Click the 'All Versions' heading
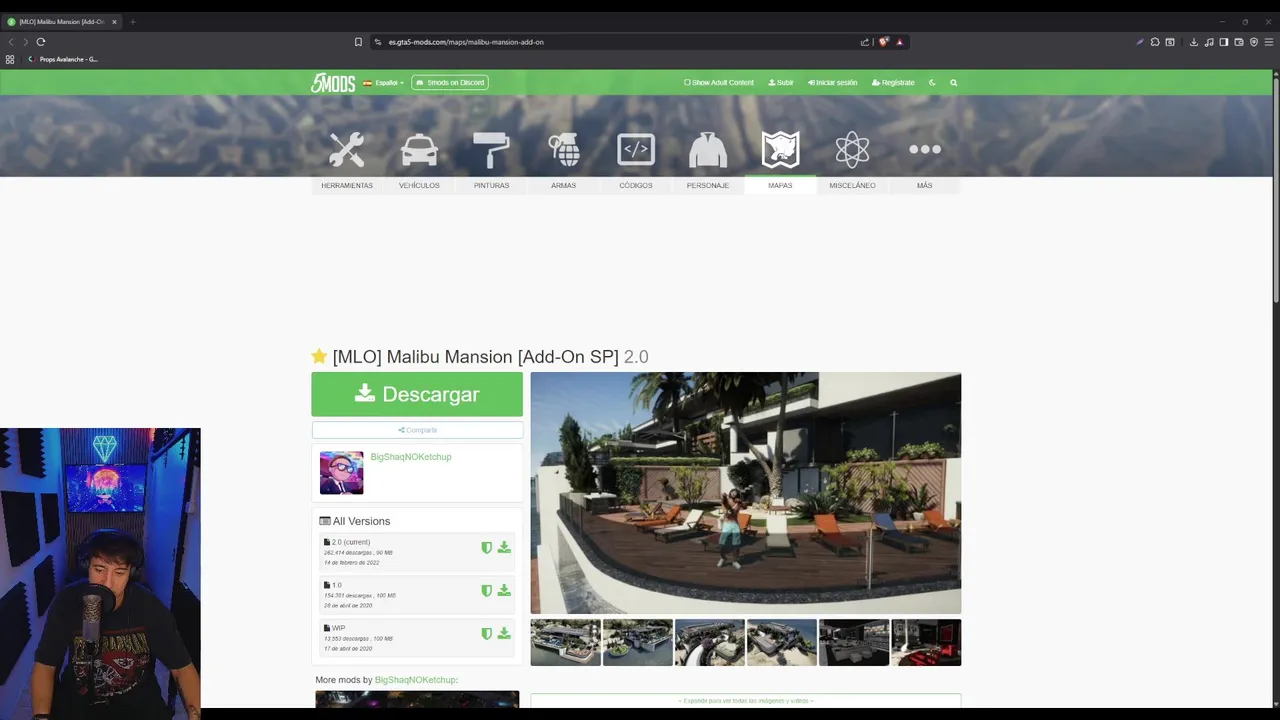Image resolution: width=1280 pixels, height=720 pixels. point(355,521)
